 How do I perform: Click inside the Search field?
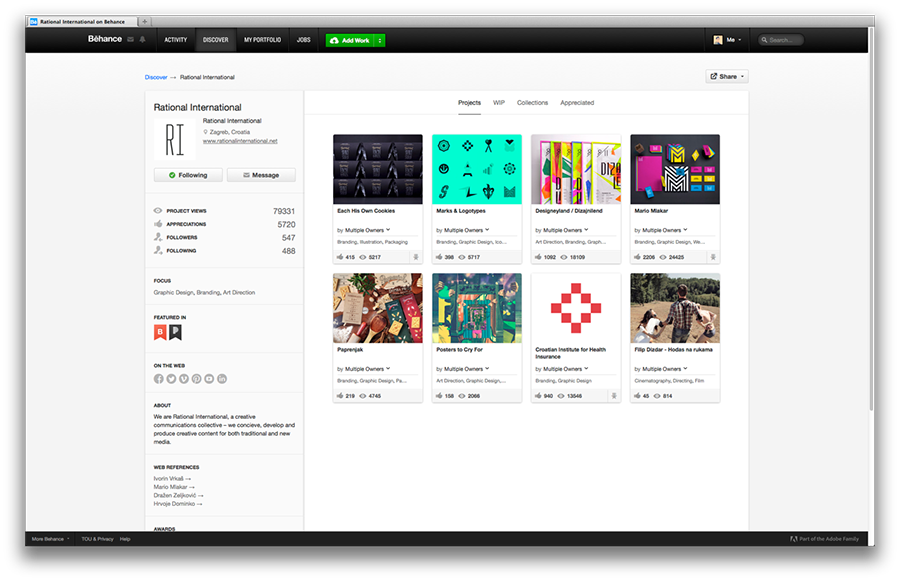pyautogui.click(x=781, y=40)
